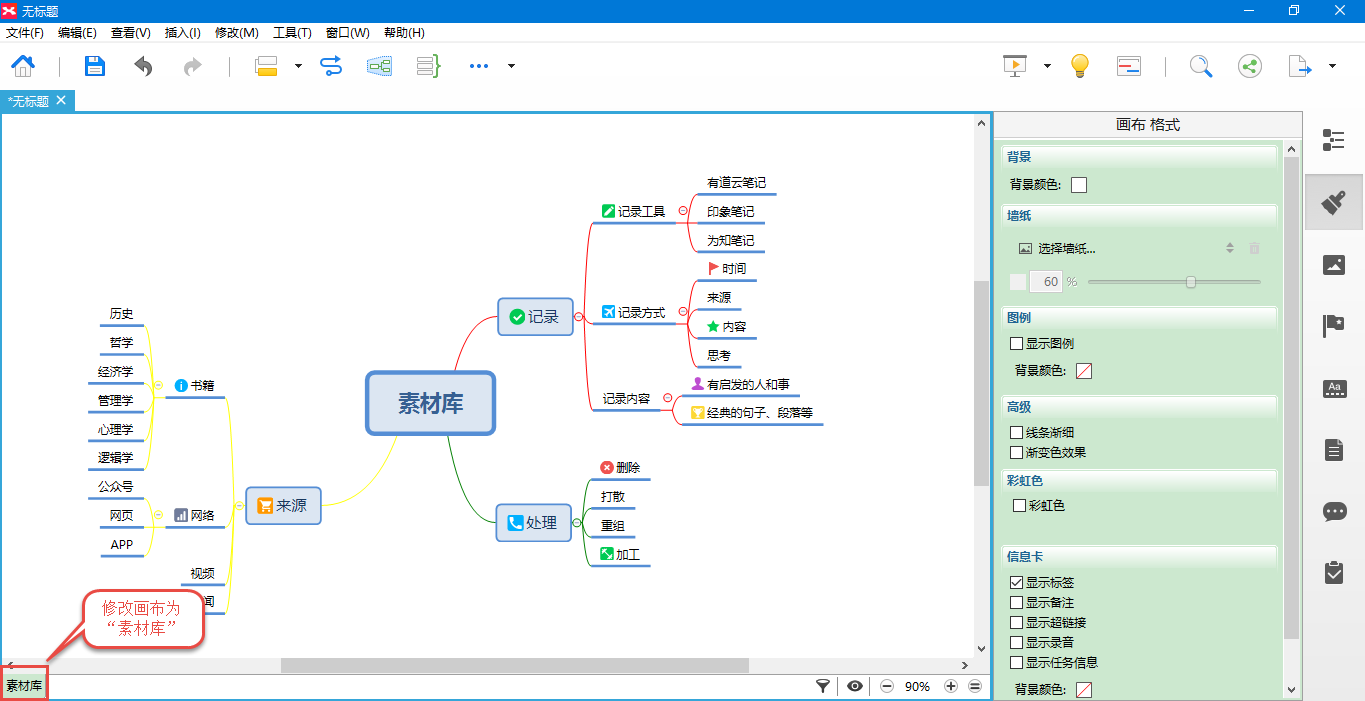
Task: Click the Undo arrow icon
Action: point(144,67)
